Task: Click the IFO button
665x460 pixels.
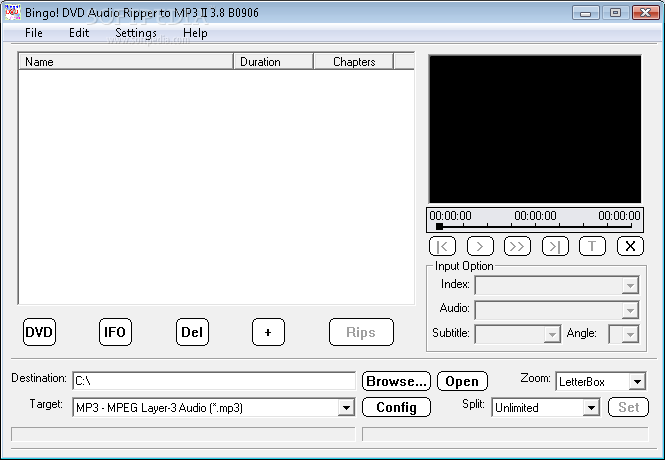Action: point(115,332)
